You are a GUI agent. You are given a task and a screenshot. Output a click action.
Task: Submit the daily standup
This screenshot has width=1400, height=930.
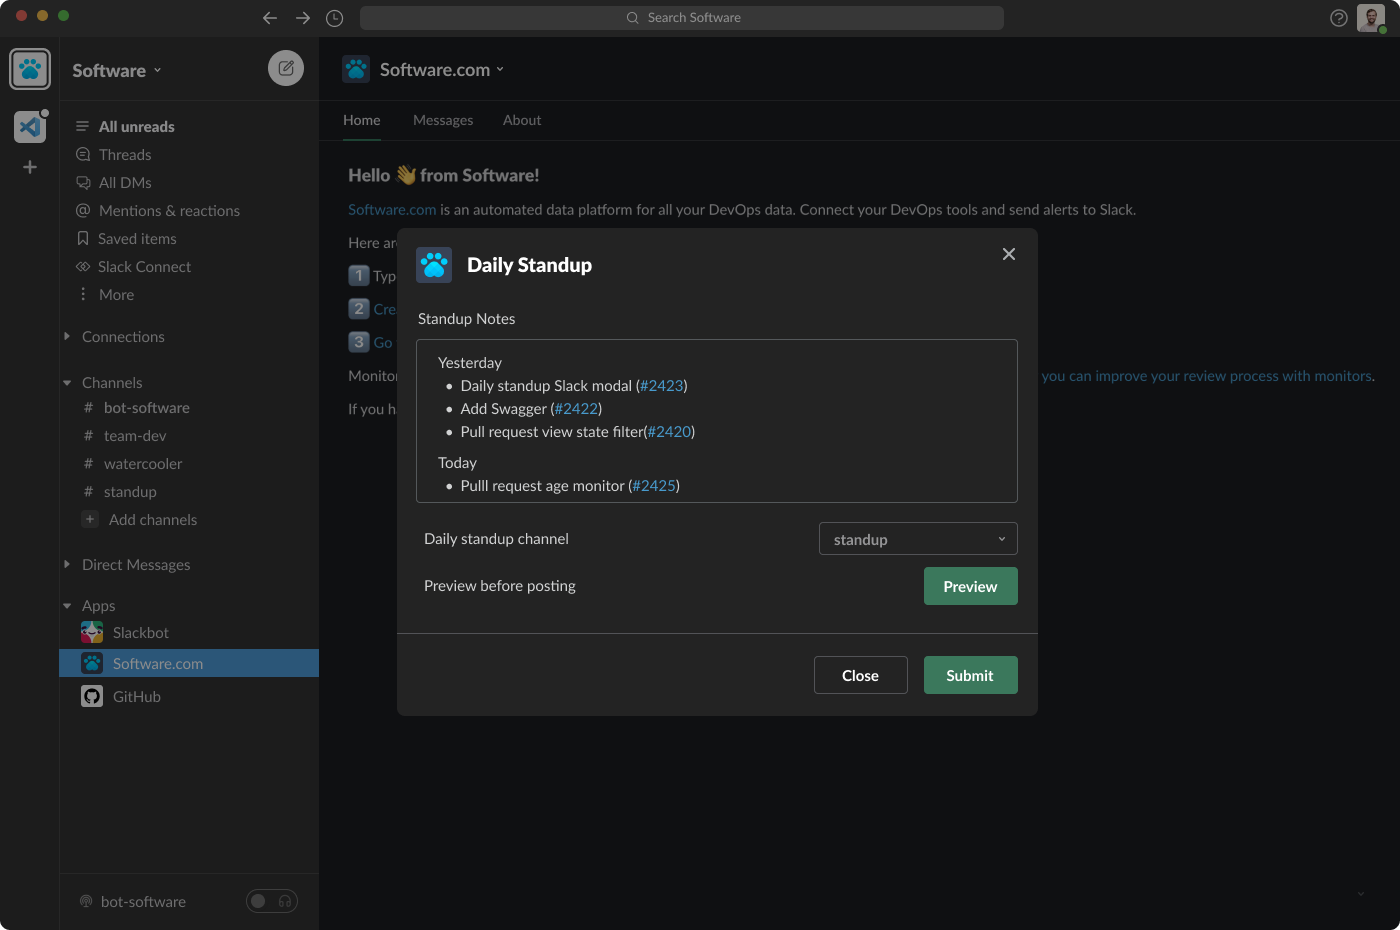pos(971,675)
